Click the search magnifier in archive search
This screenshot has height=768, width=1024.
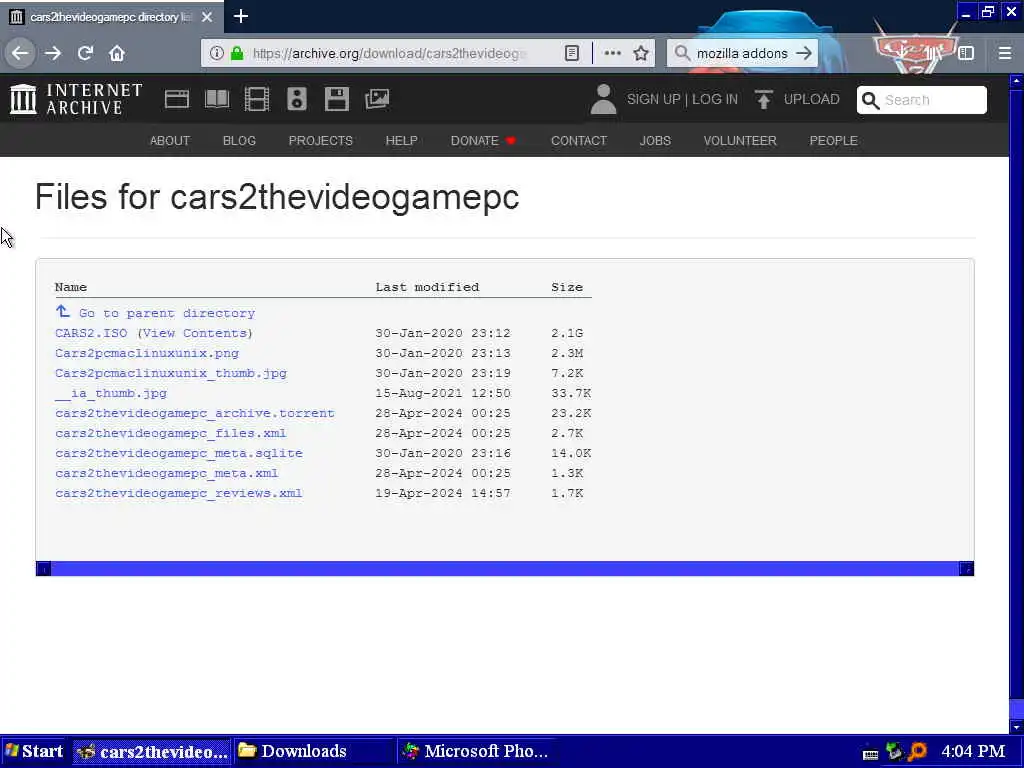tap(871, 100)
